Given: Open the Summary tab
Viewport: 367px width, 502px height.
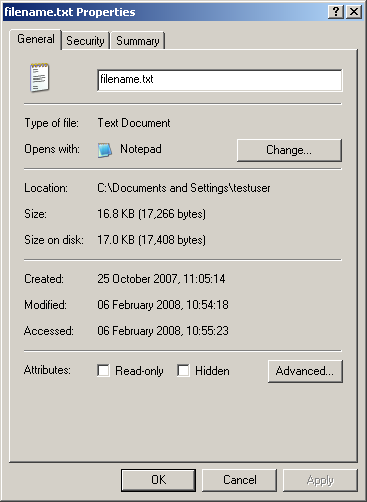Looking at the screenshot, I should [138, 41].
